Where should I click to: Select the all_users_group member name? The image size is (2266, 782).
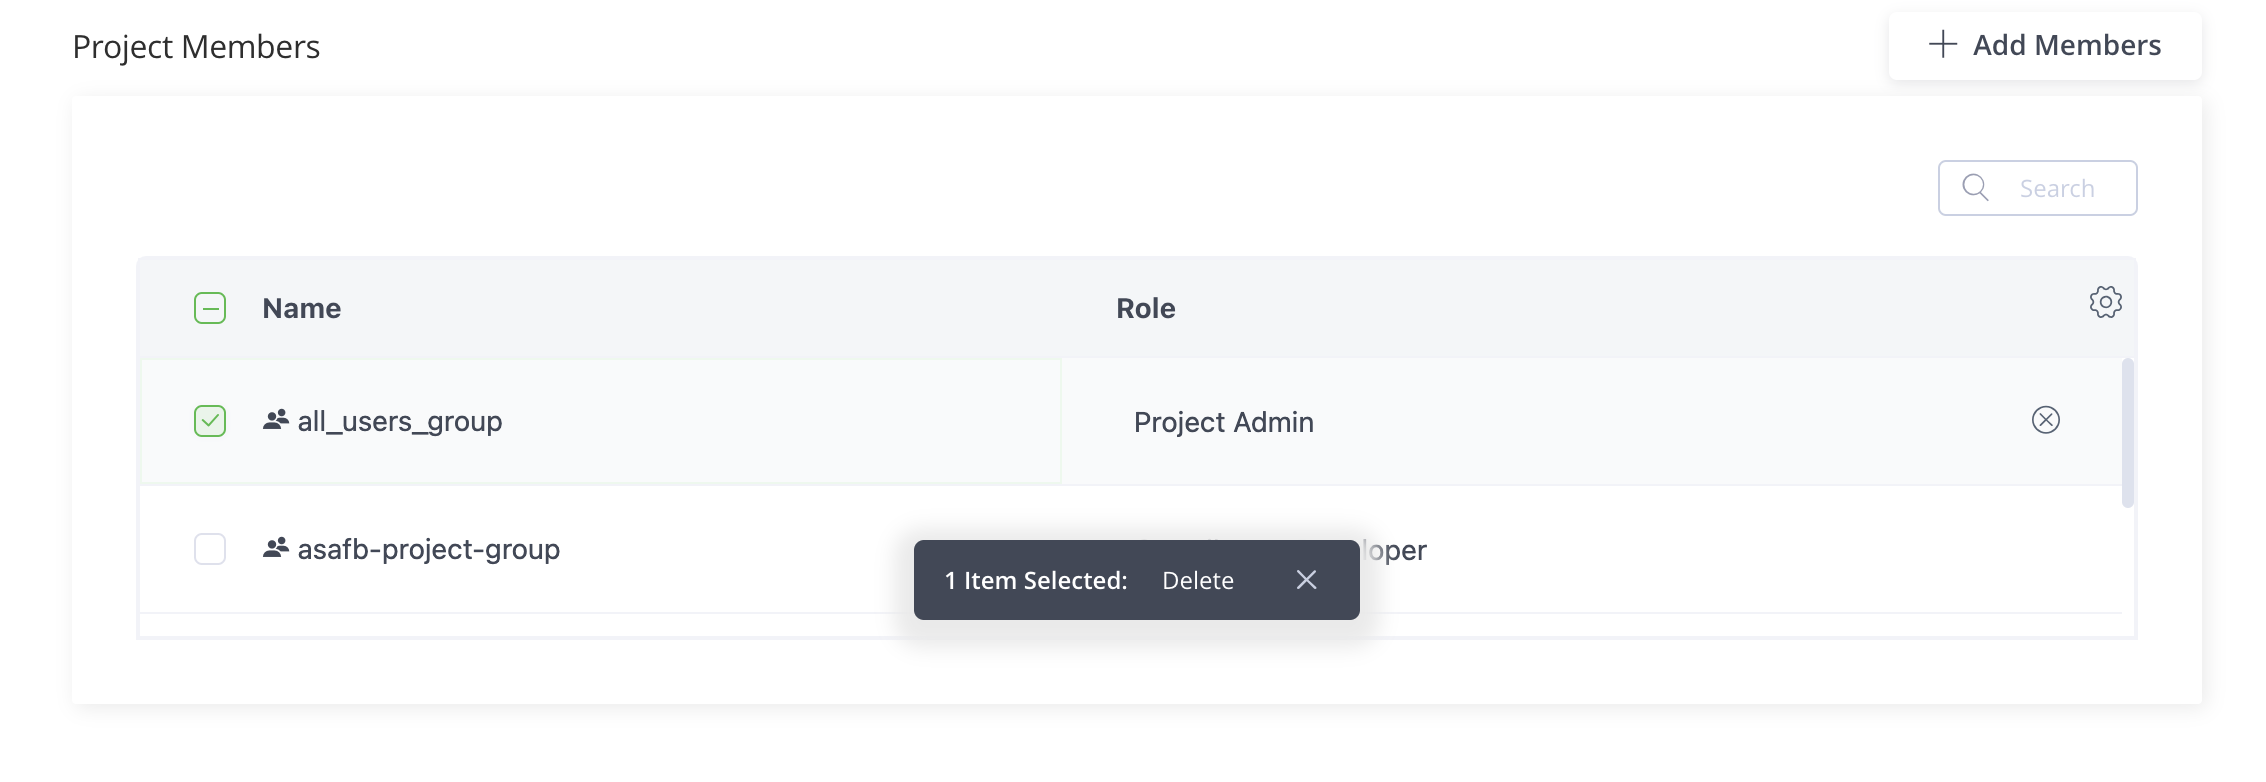(400, 422)
